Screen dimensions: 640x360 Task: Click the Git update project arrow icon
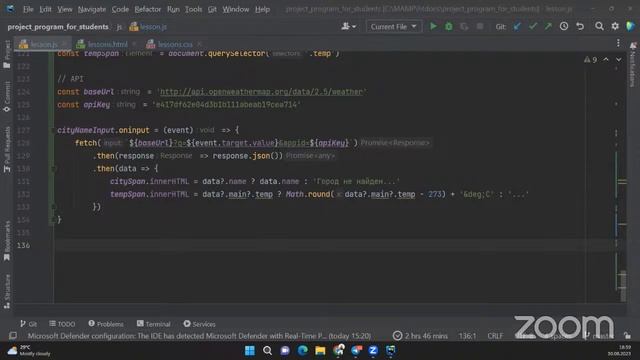pos(517,27)
